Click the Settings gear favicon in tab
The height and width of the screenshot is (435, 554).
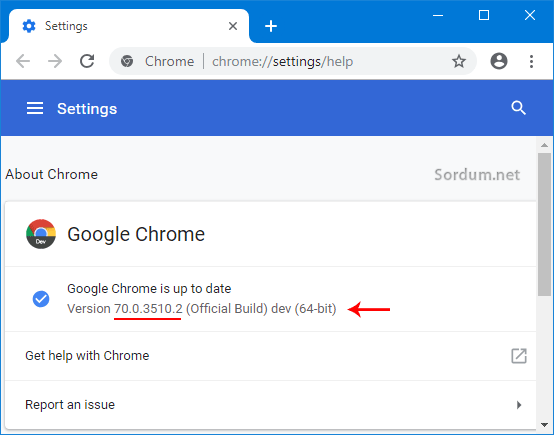coord(29,26)
